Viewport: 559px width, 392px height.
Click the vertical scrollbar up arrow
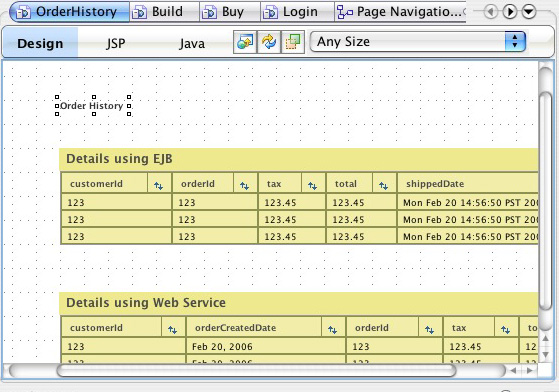click(545, 339)
